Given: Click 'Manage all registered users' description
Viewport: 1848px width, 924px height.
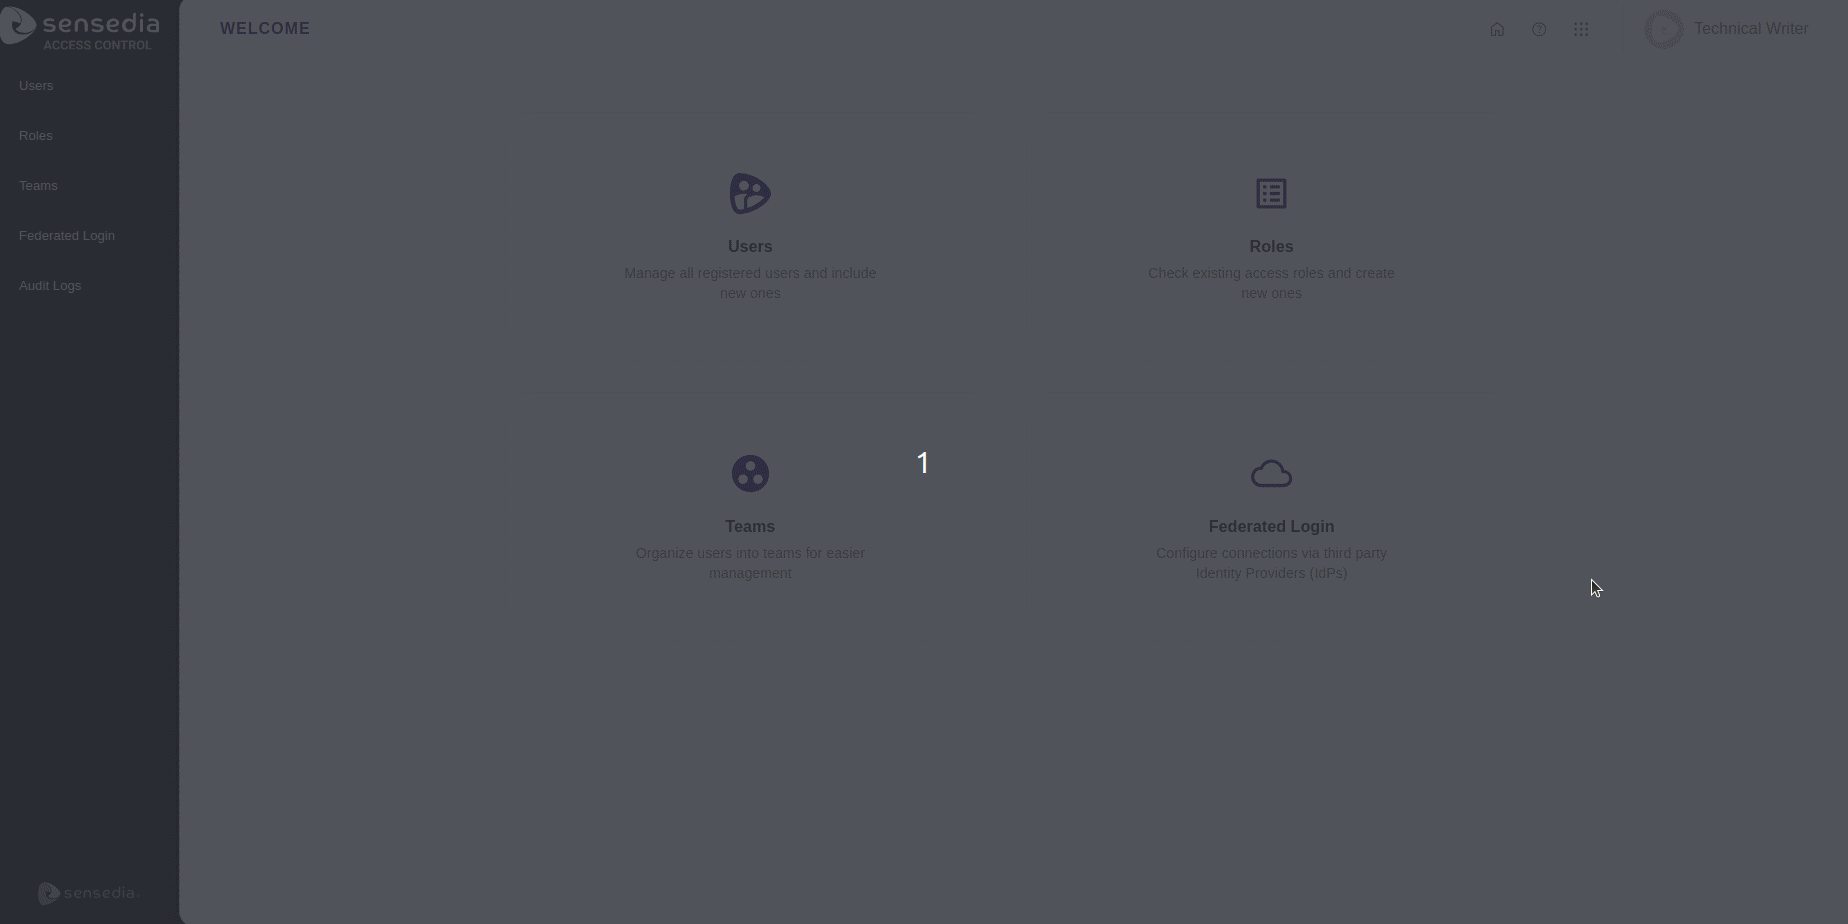Looking at the screenshot, I should 750,283.
